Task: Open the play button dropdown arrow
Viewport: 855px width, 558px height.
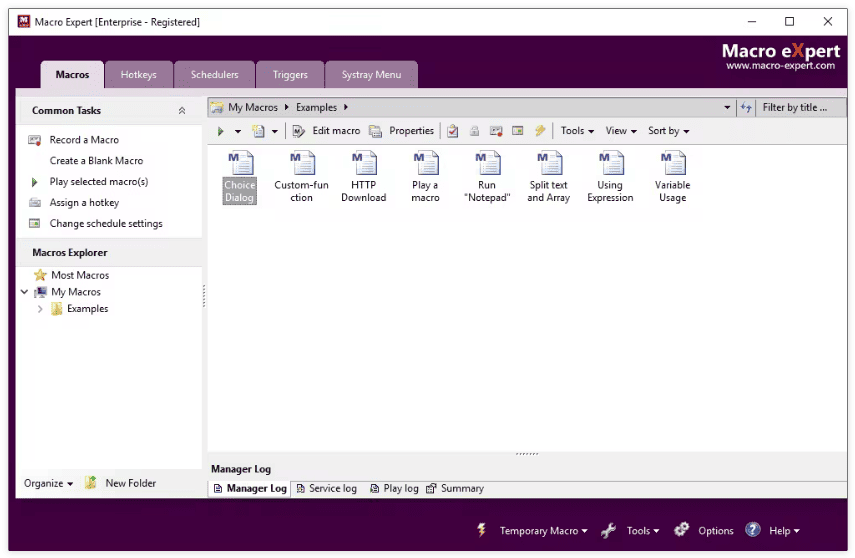Action: pos(238,131)
